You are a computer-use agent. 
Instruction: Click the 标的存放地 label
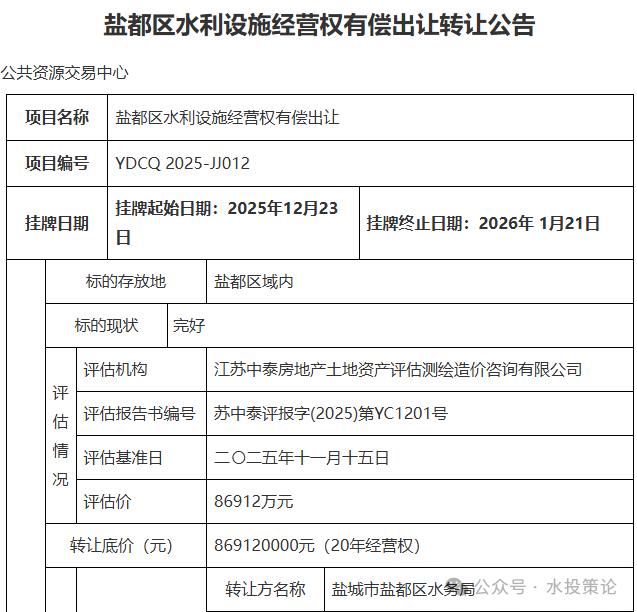[x=126, y=282]
